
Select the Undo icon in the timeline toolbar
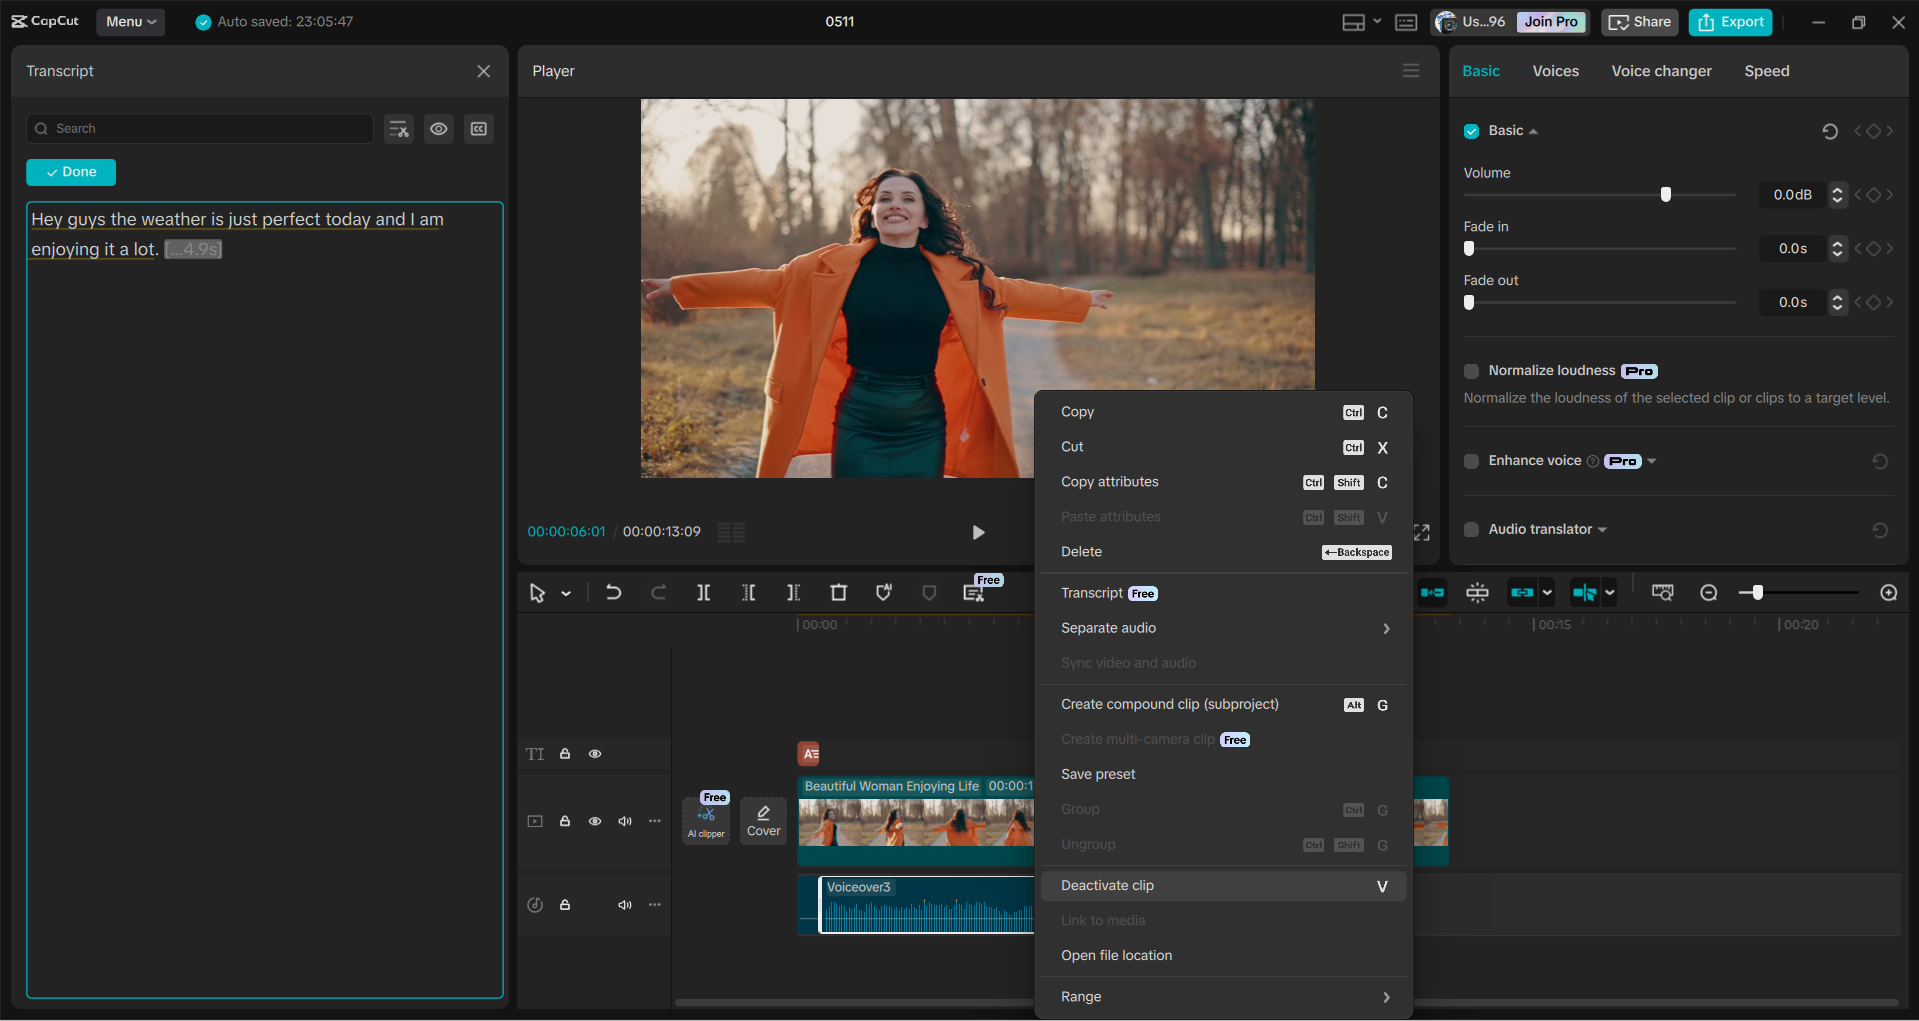(614, 592)
